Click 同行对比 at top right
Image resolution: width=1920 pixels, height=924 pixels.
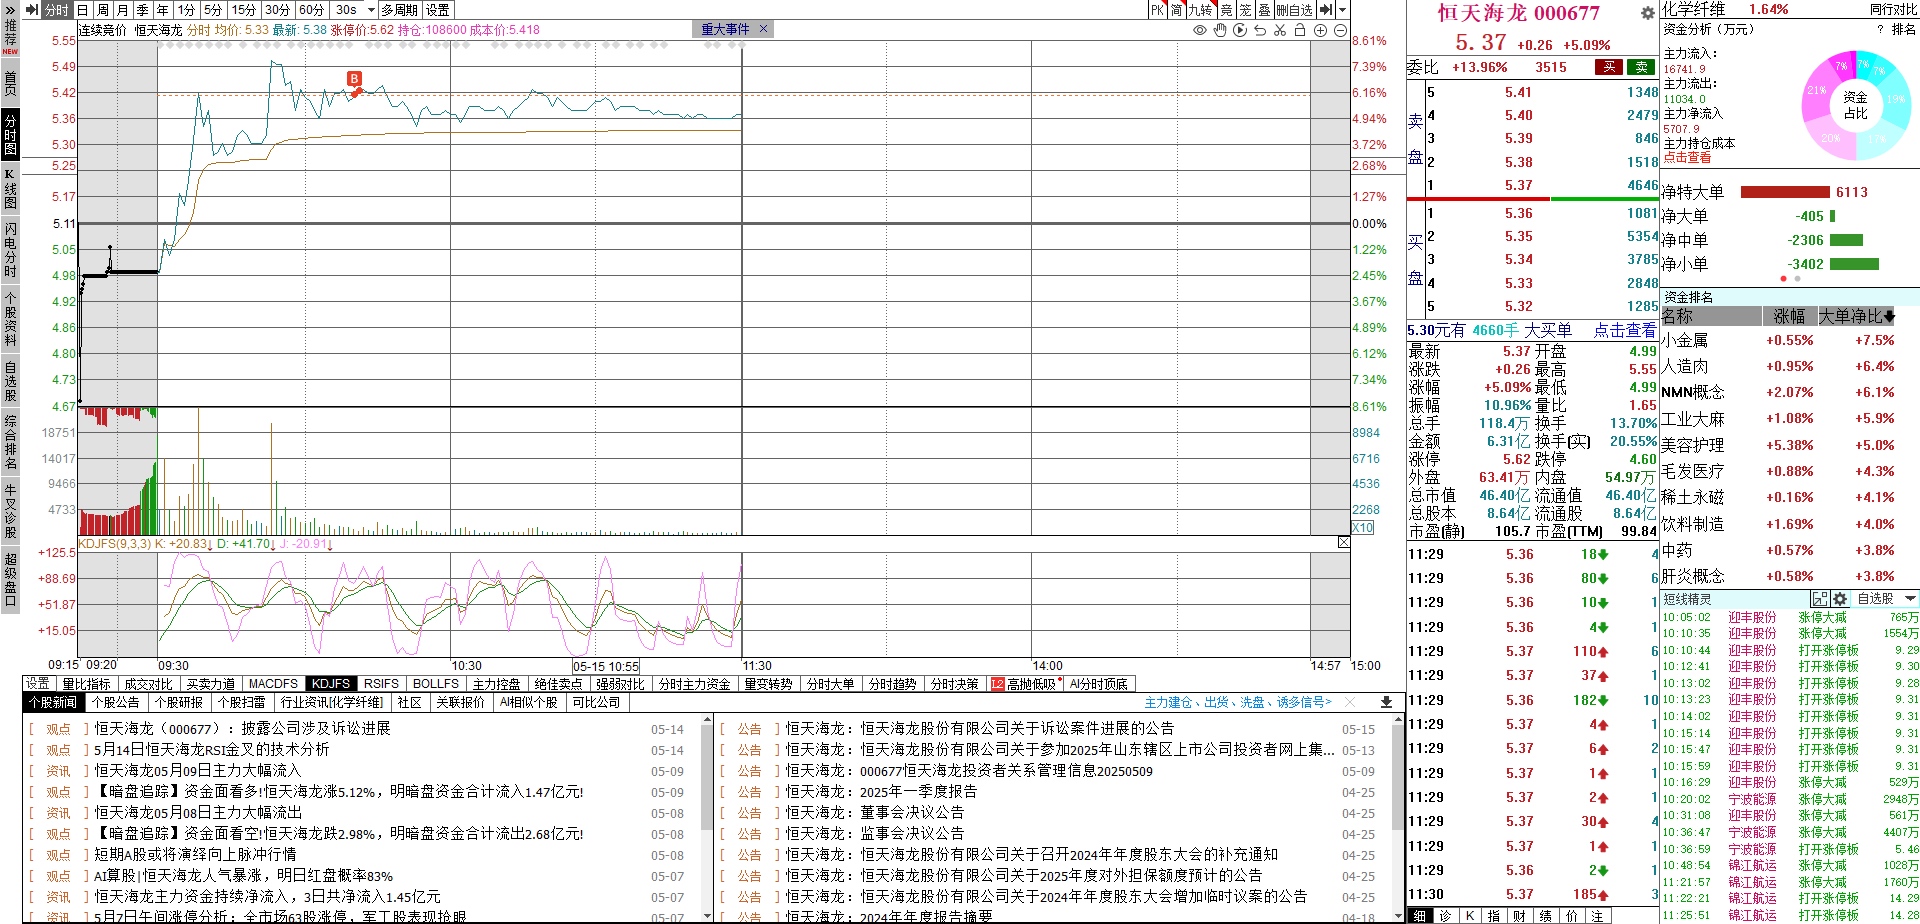[1893, 10]
